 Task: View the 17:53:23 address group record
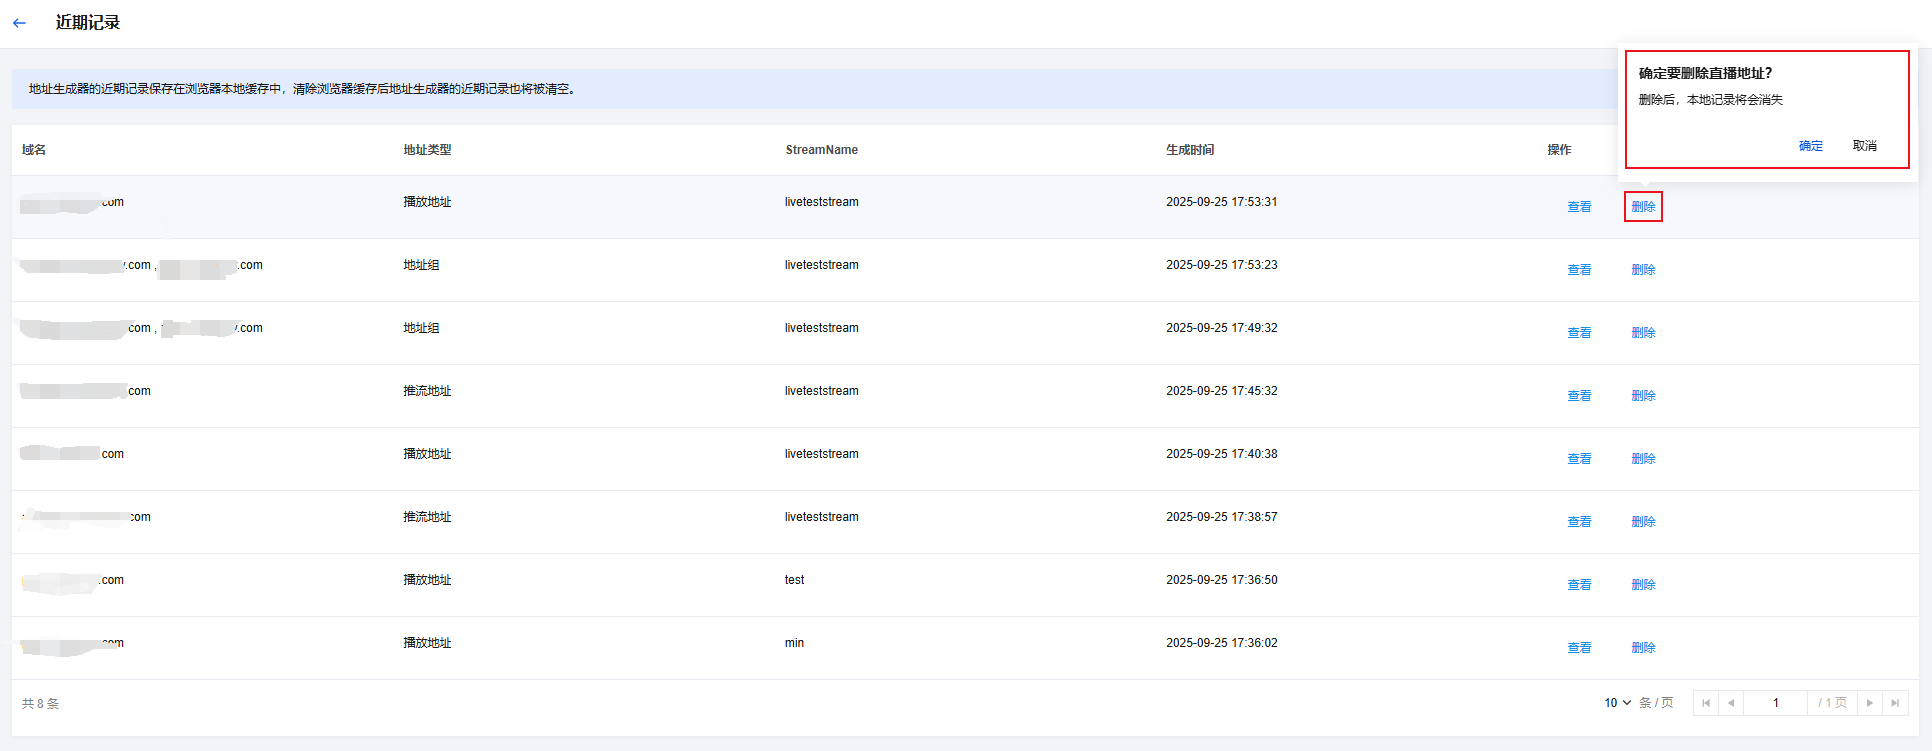coord(1579,270)
